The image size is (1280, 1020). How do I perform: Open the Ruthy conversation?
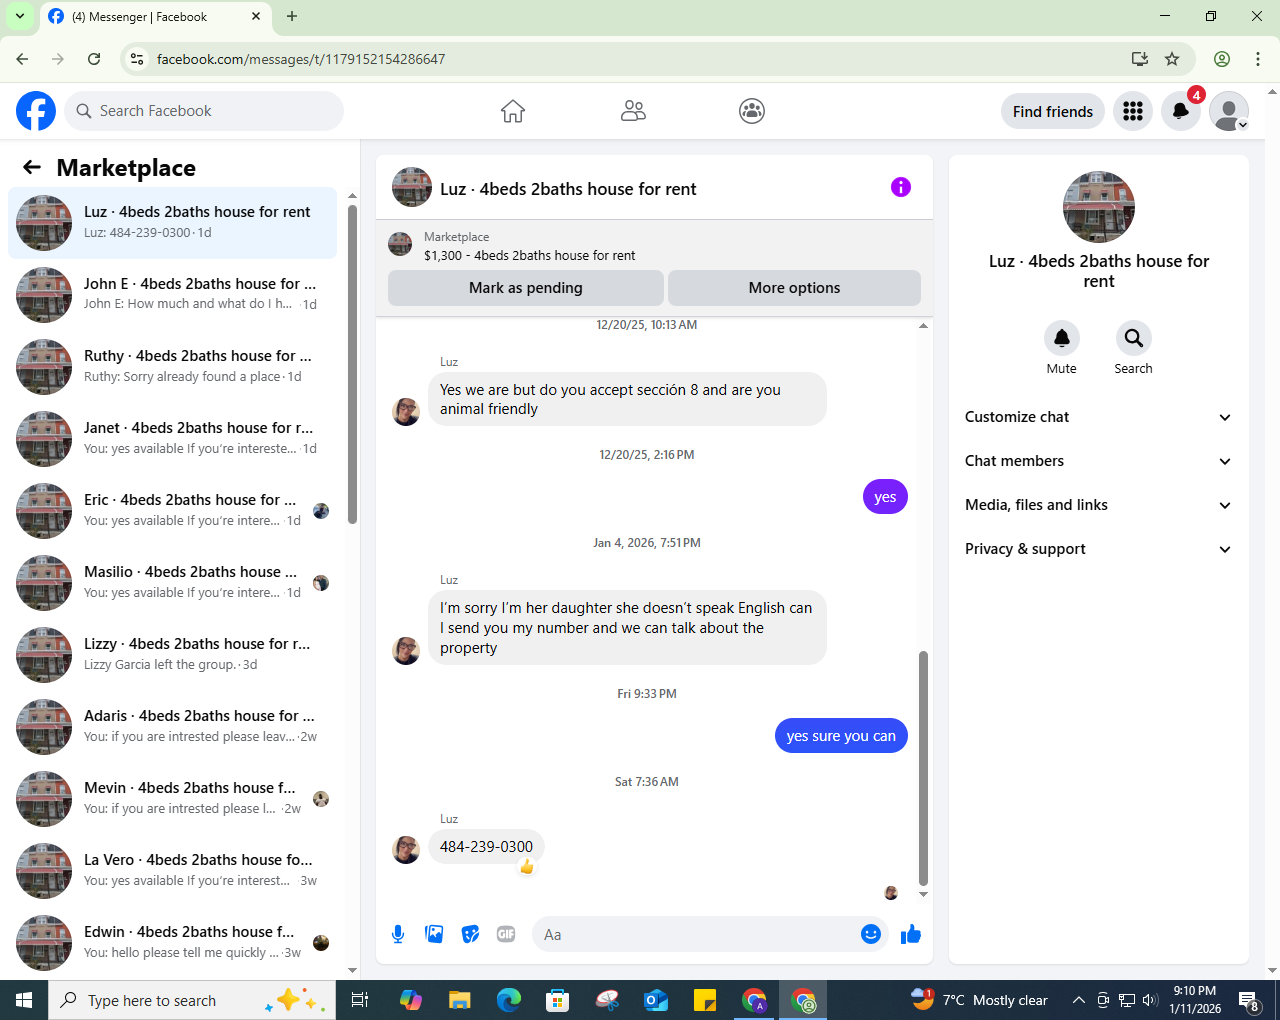tap(172, 366)
